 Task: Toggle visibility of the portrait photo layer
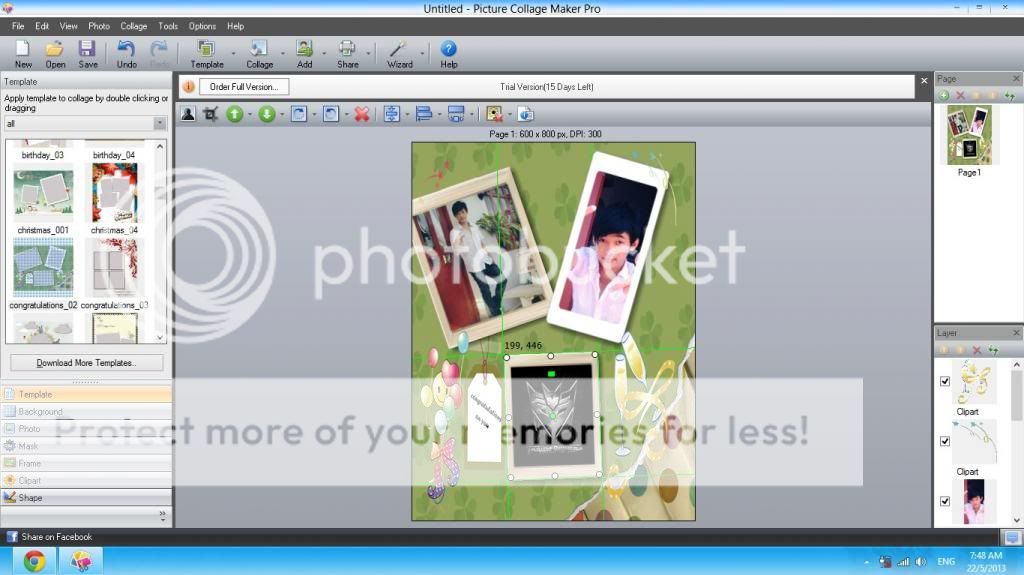click(945, 501)
